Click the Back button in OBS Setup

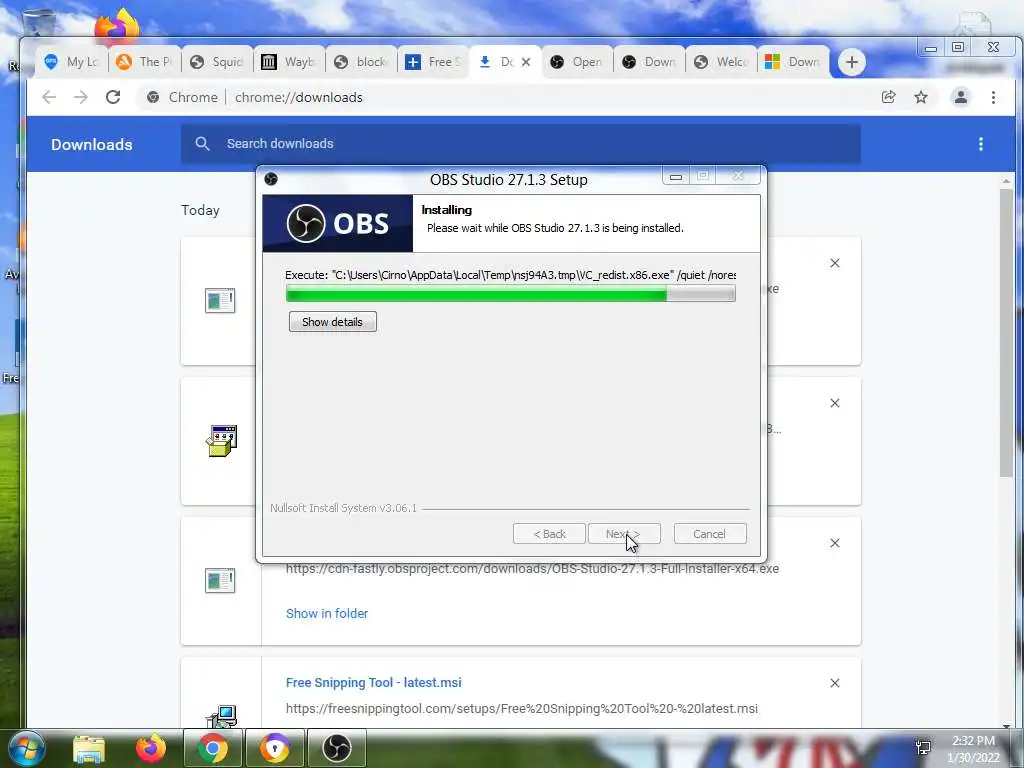(549, 534)
